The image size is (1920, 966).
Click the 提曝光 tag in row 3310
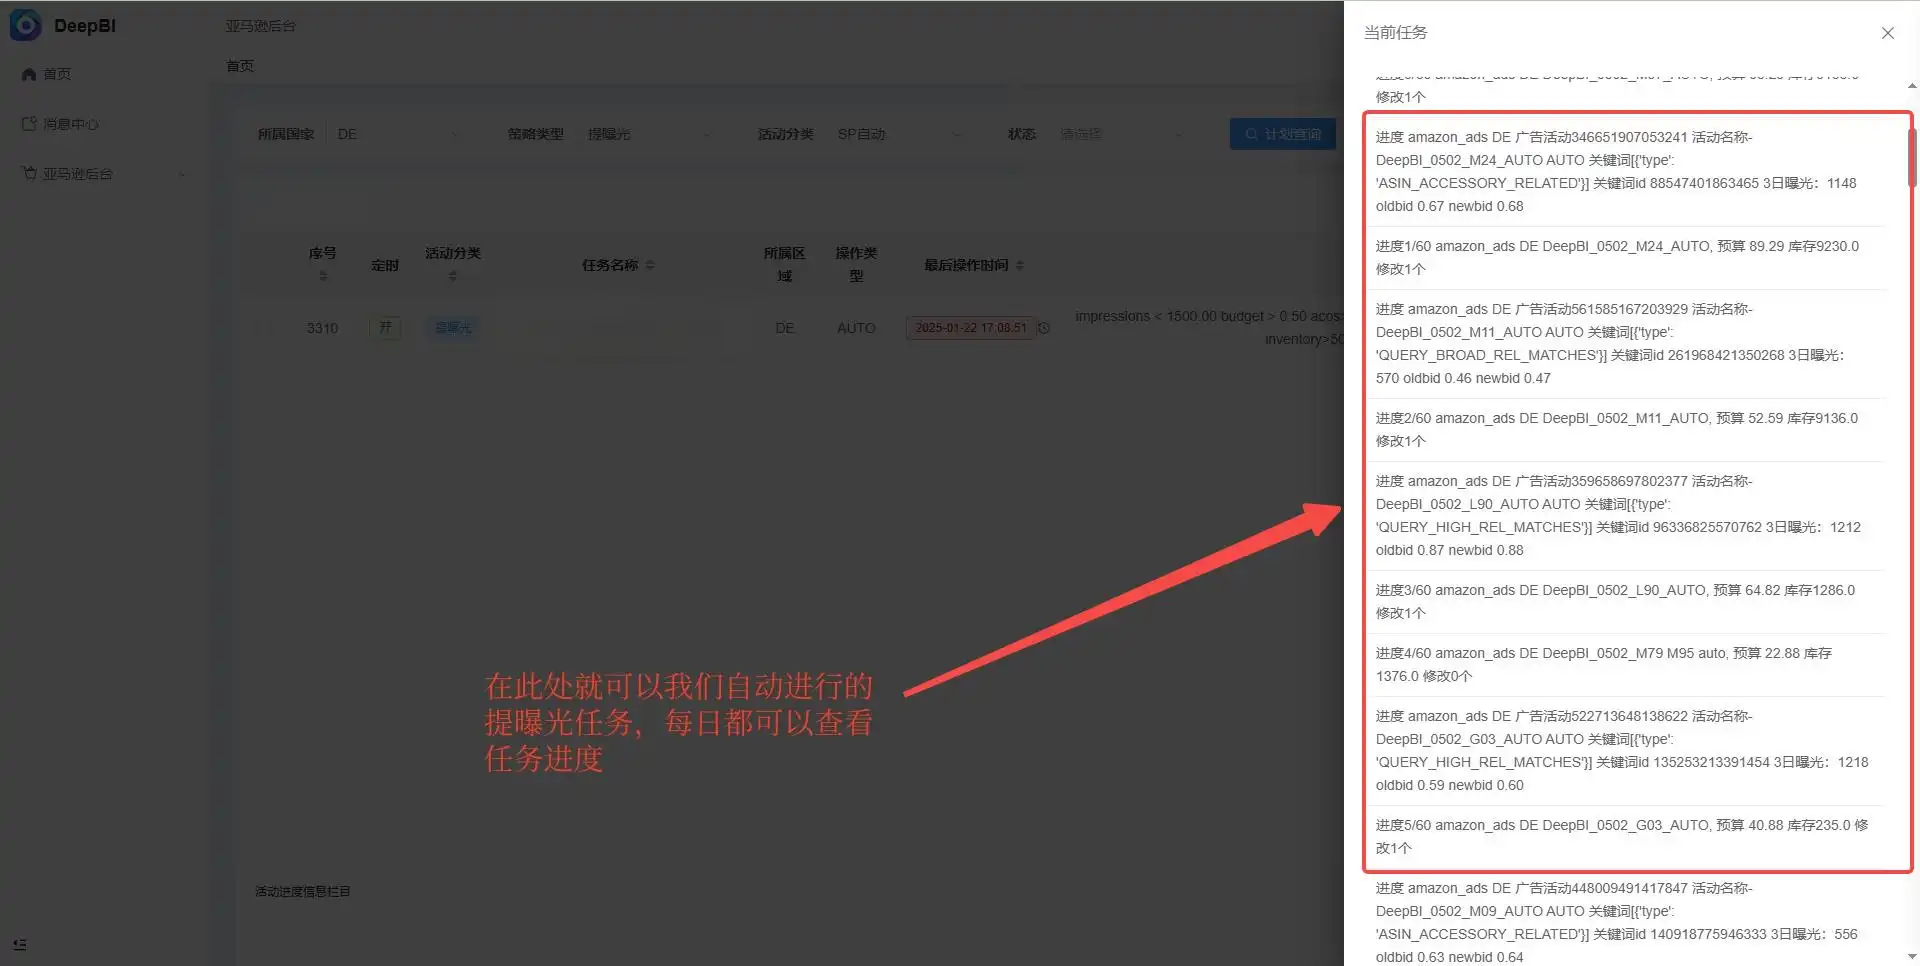[453, 328]
